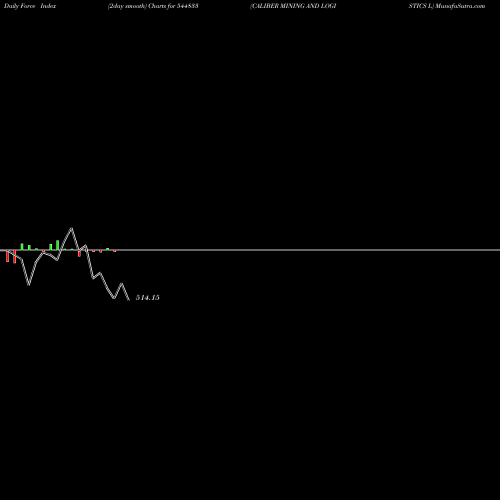Click the '(2day smooth) Charts for 544833' text
500x500 pixels.
pos(153,6)
